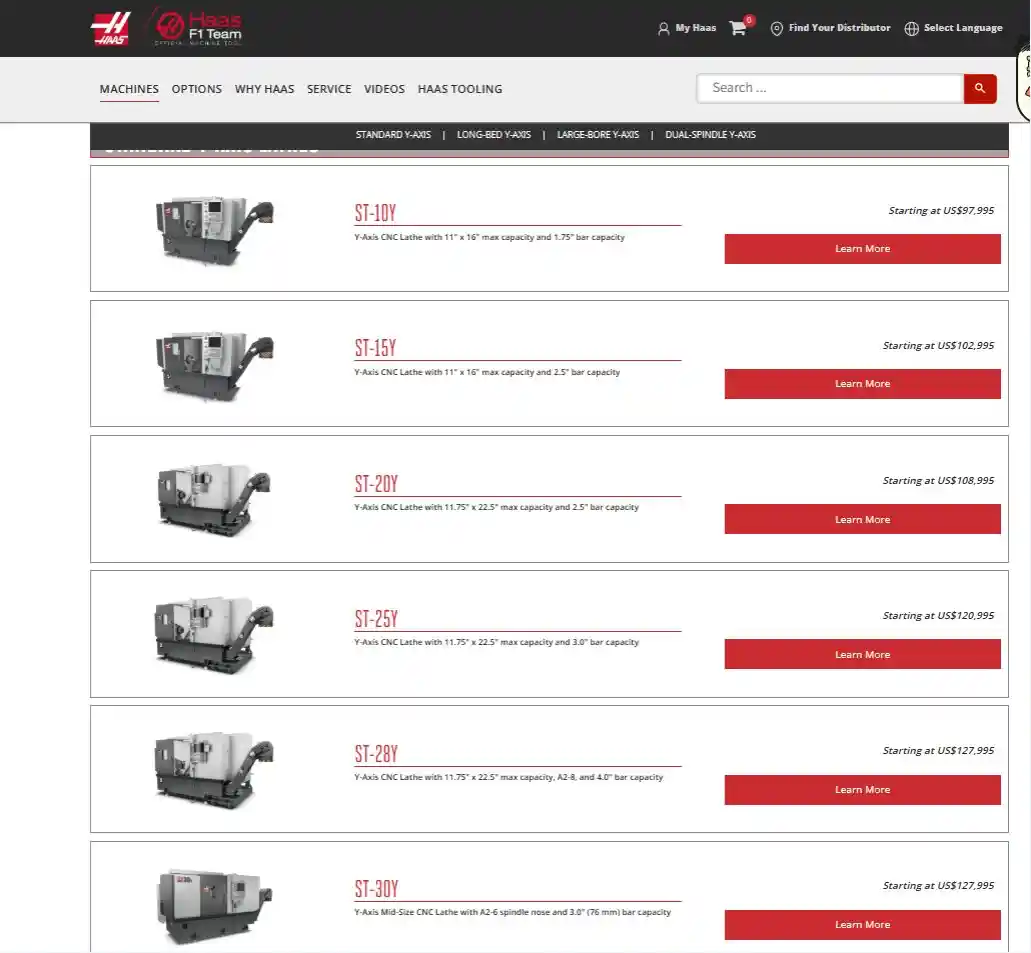
Task: Open the Machines menu
Action: coord(129,89)
